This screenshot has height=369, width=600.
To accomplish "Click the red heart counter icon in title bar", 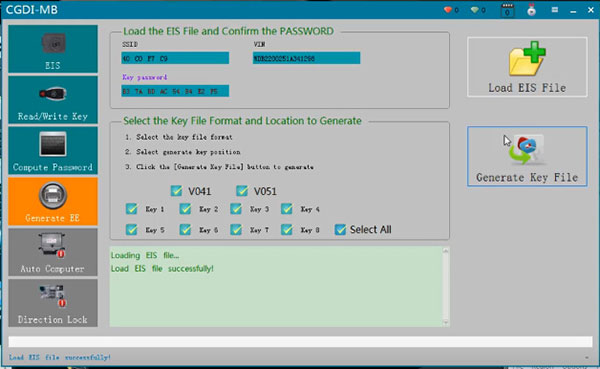I will [448, 10].
